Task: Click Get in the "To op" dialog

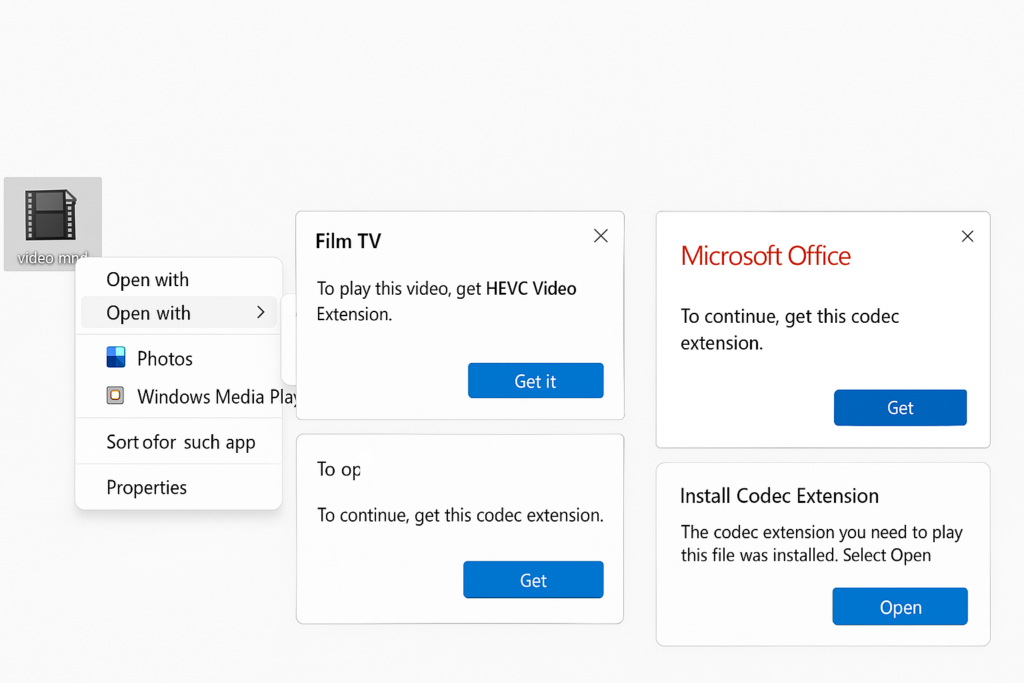Action: 533,580
